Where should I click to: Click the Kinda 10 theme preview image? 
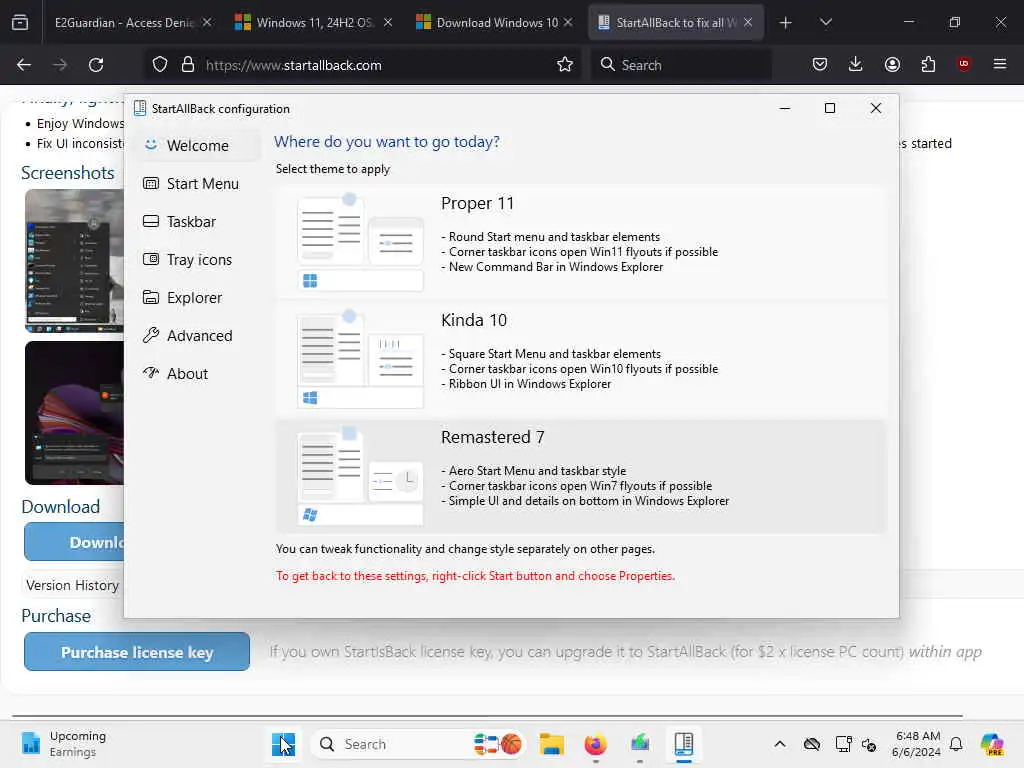[360, 359]
